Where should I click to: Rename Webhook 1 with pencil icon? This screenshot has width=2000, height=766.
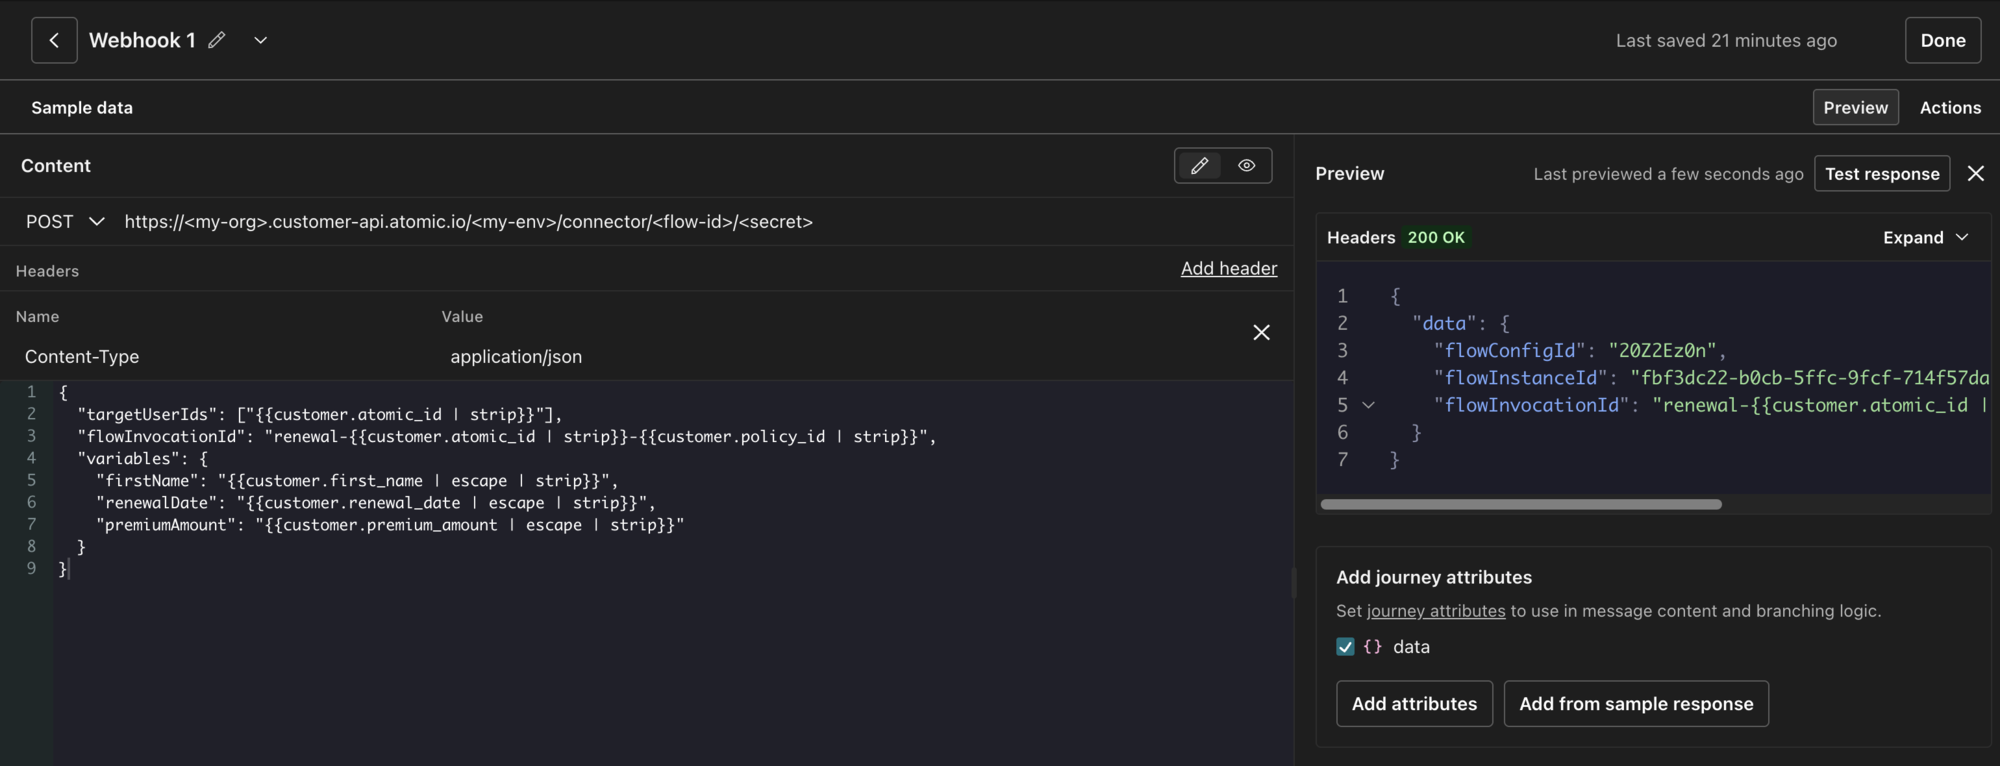(216, 40)
